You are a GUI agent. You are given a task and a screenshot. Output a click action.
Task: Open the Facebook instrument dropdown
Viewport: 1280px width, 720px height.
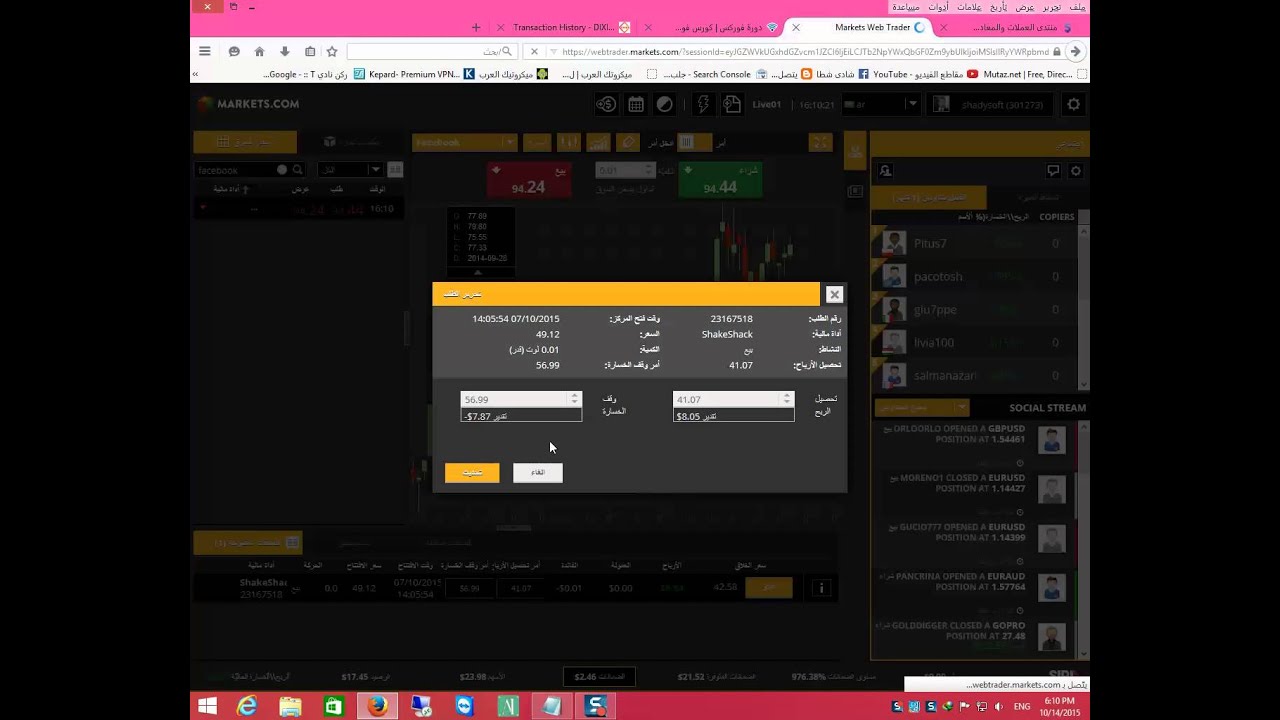(x=463, y=143)
